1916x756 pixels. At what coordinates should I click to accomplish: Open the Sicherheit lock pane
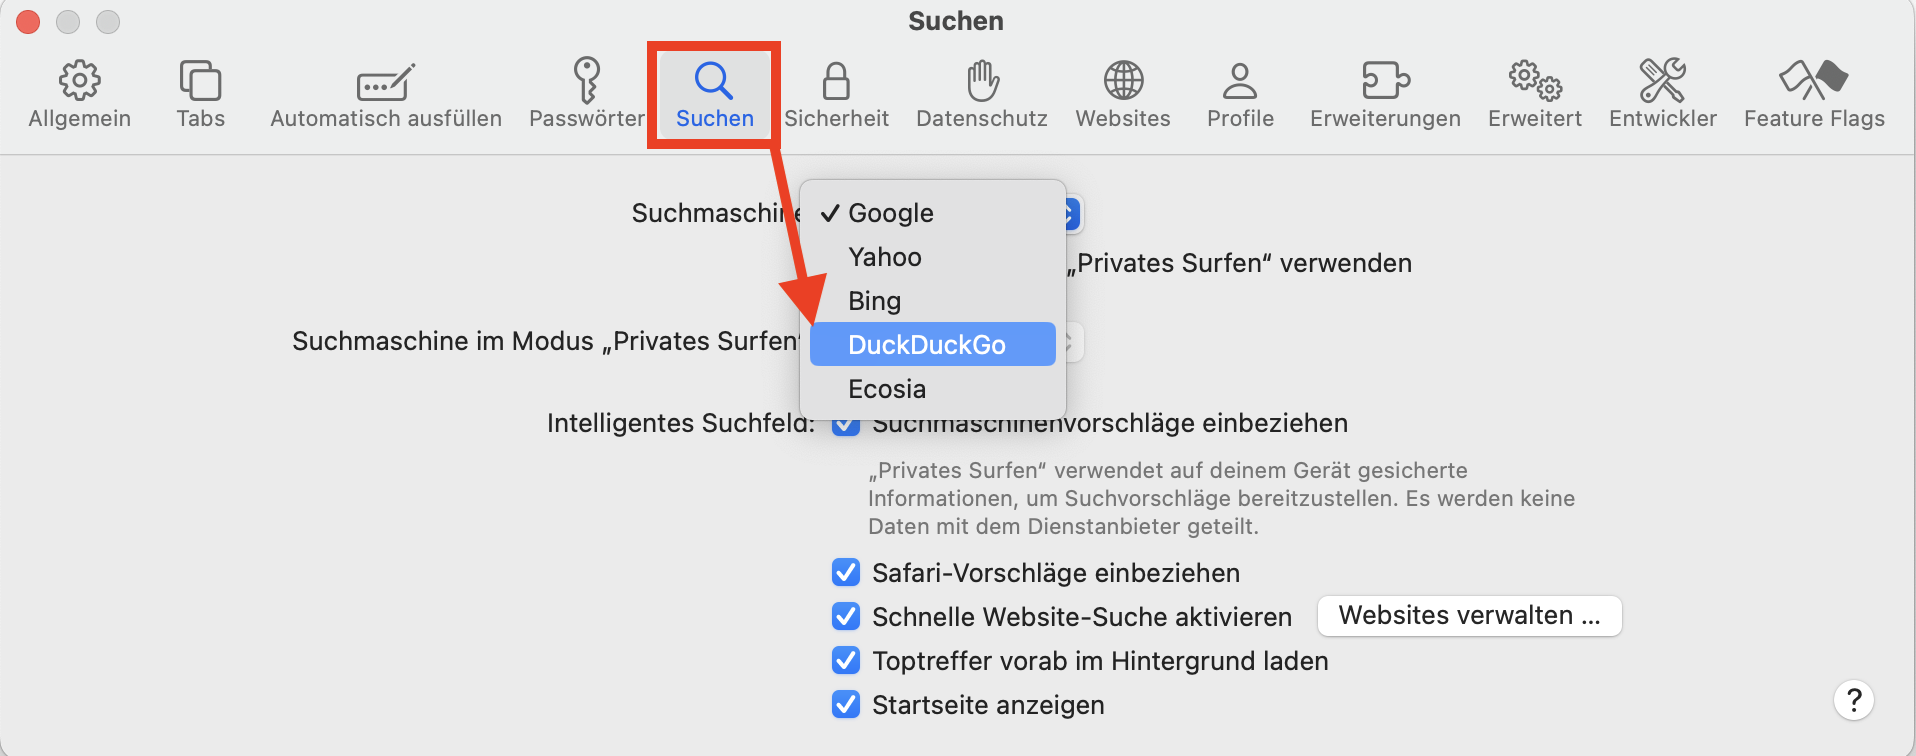pos(836,94)
